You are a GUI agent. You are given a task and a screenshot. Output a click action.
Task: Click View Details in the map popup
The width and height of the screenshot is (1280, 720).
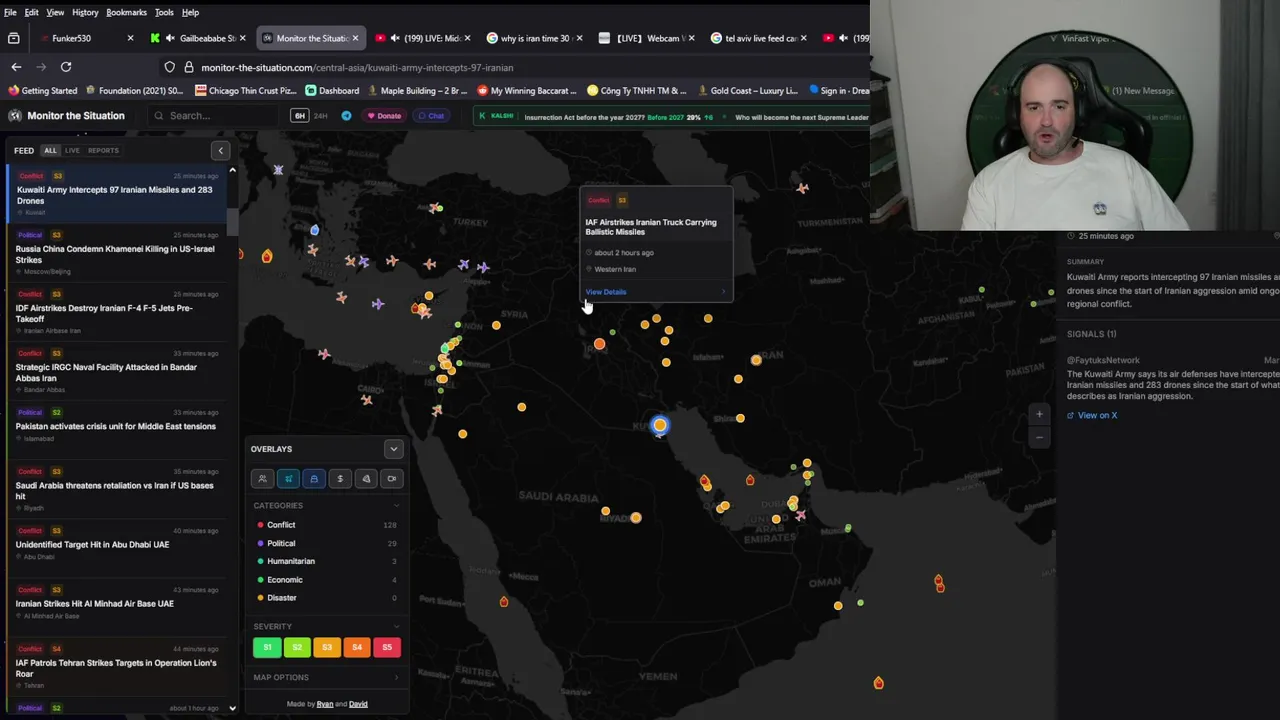click(x=606, y=292)
